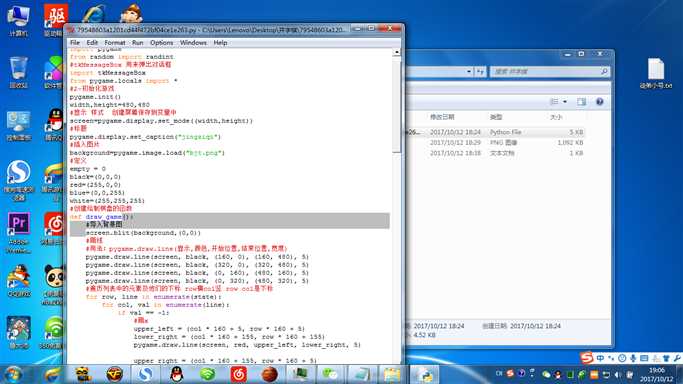Expand the address bar history dropdown
683x384 pixels.
(469, 71)
